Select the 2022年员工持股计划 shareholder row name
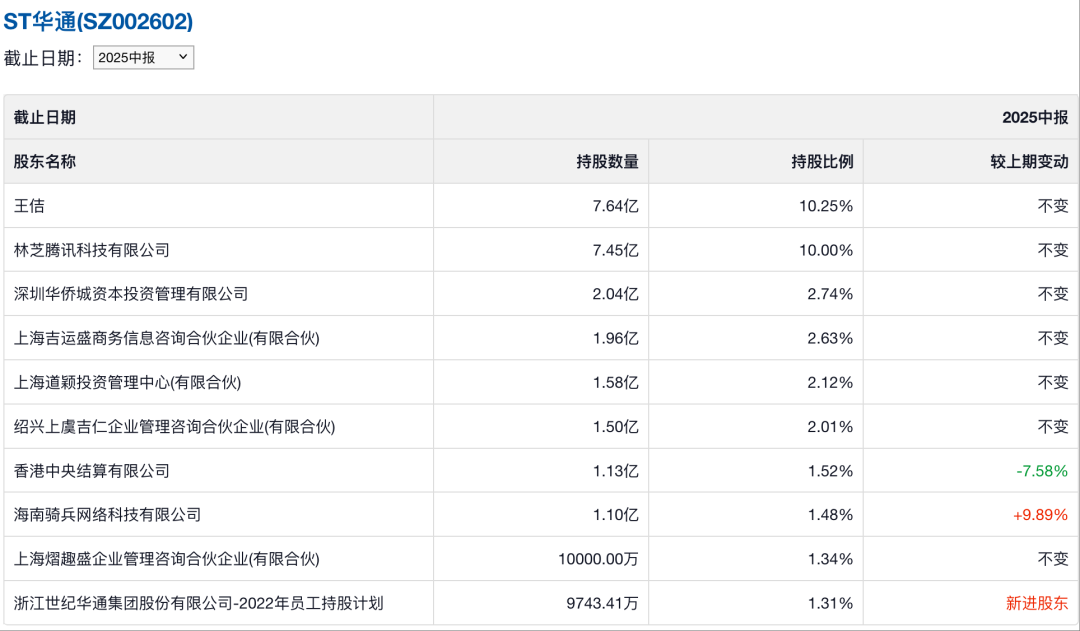Viewport: 1080px width, 631px height. 198,603
